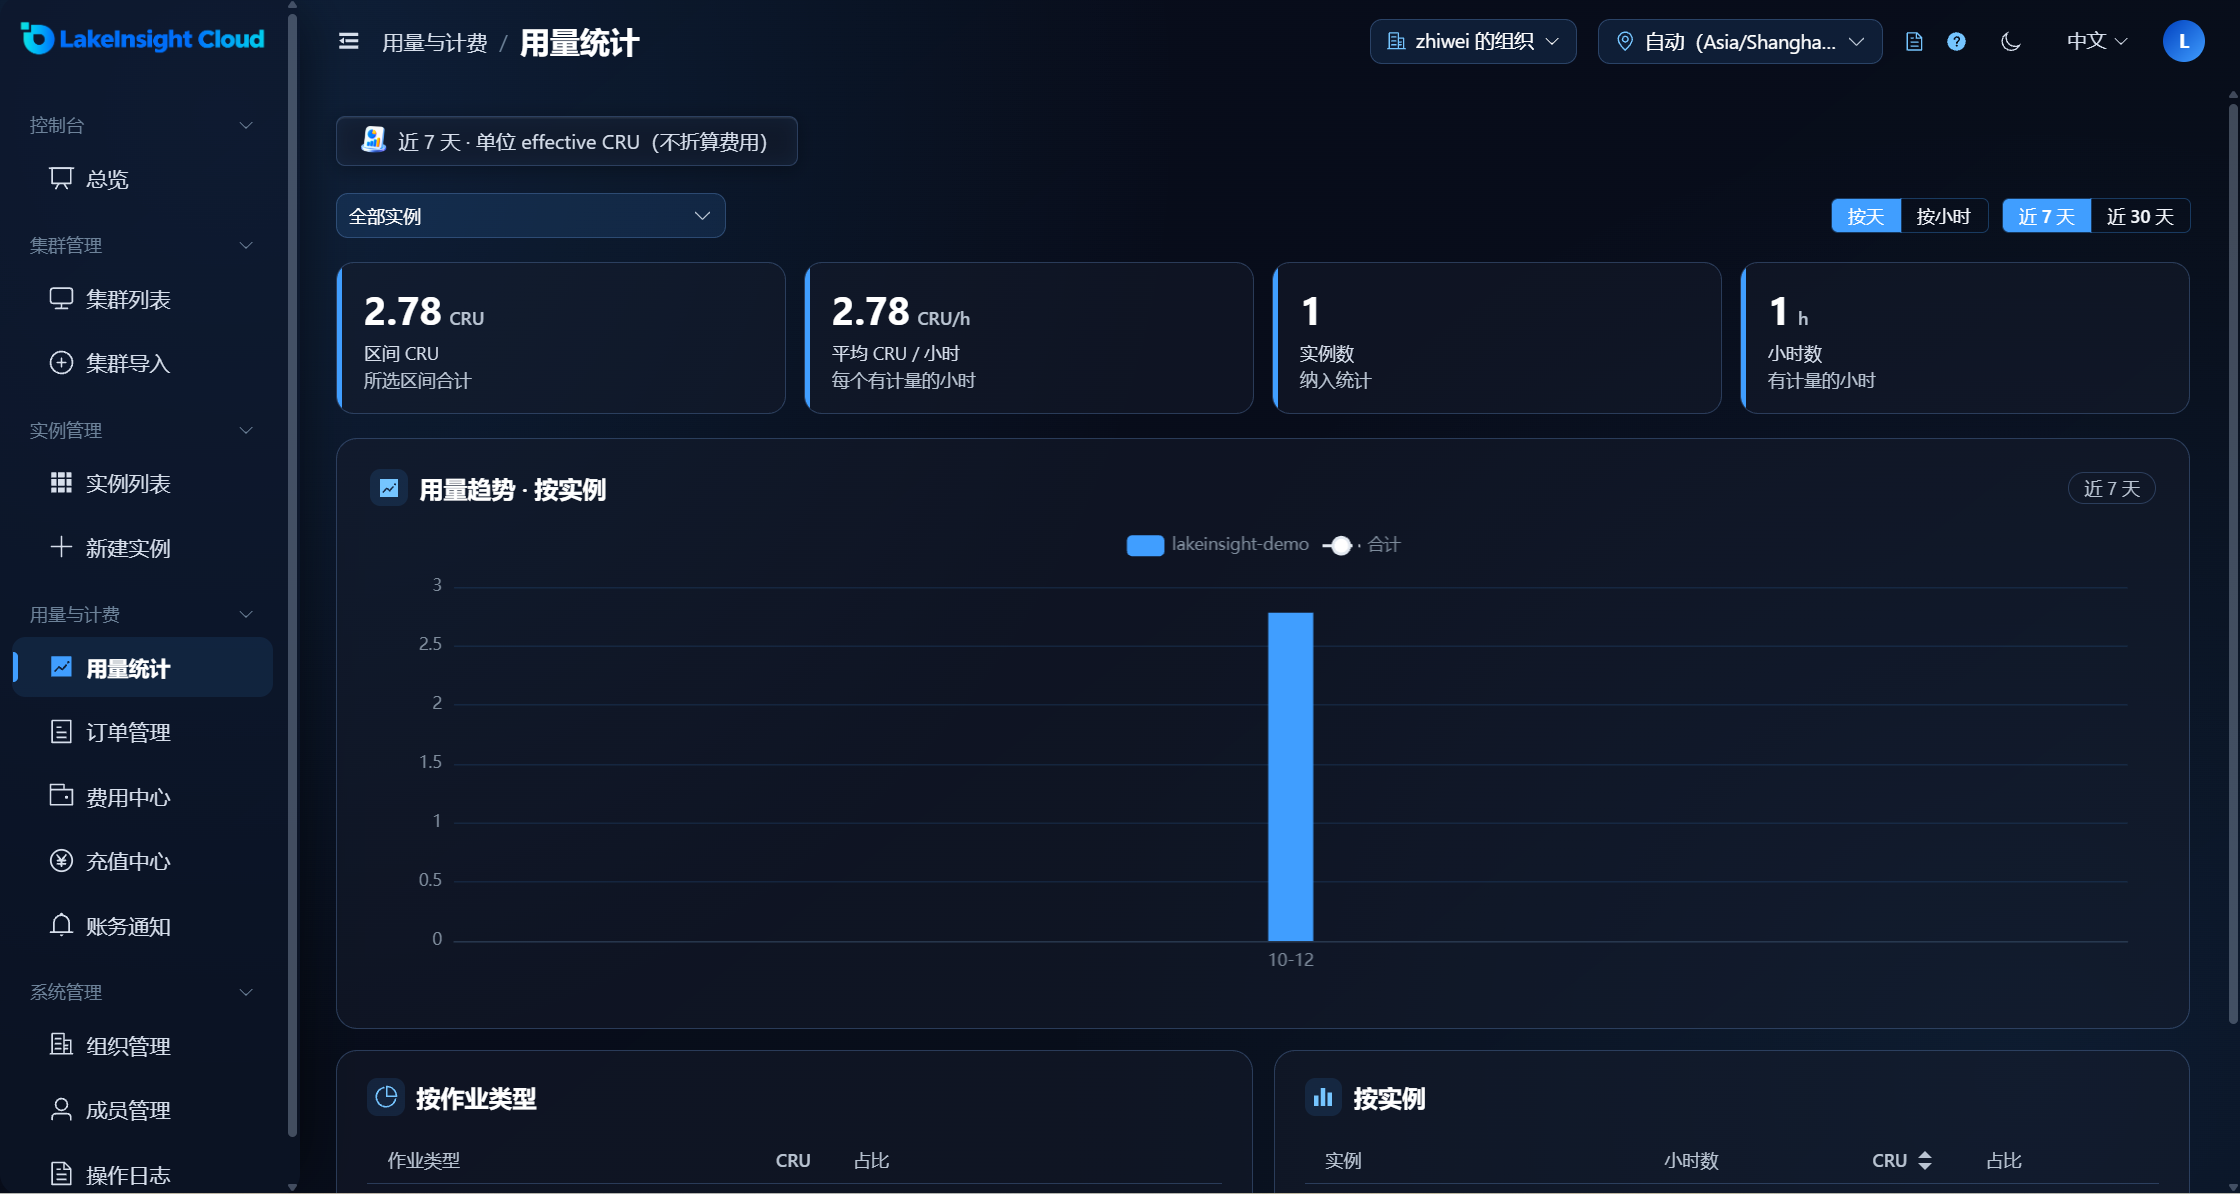
Task: Click the 近 7 天 tag on trend chart
Action: pyautogui.click(x=2111, y=489)
